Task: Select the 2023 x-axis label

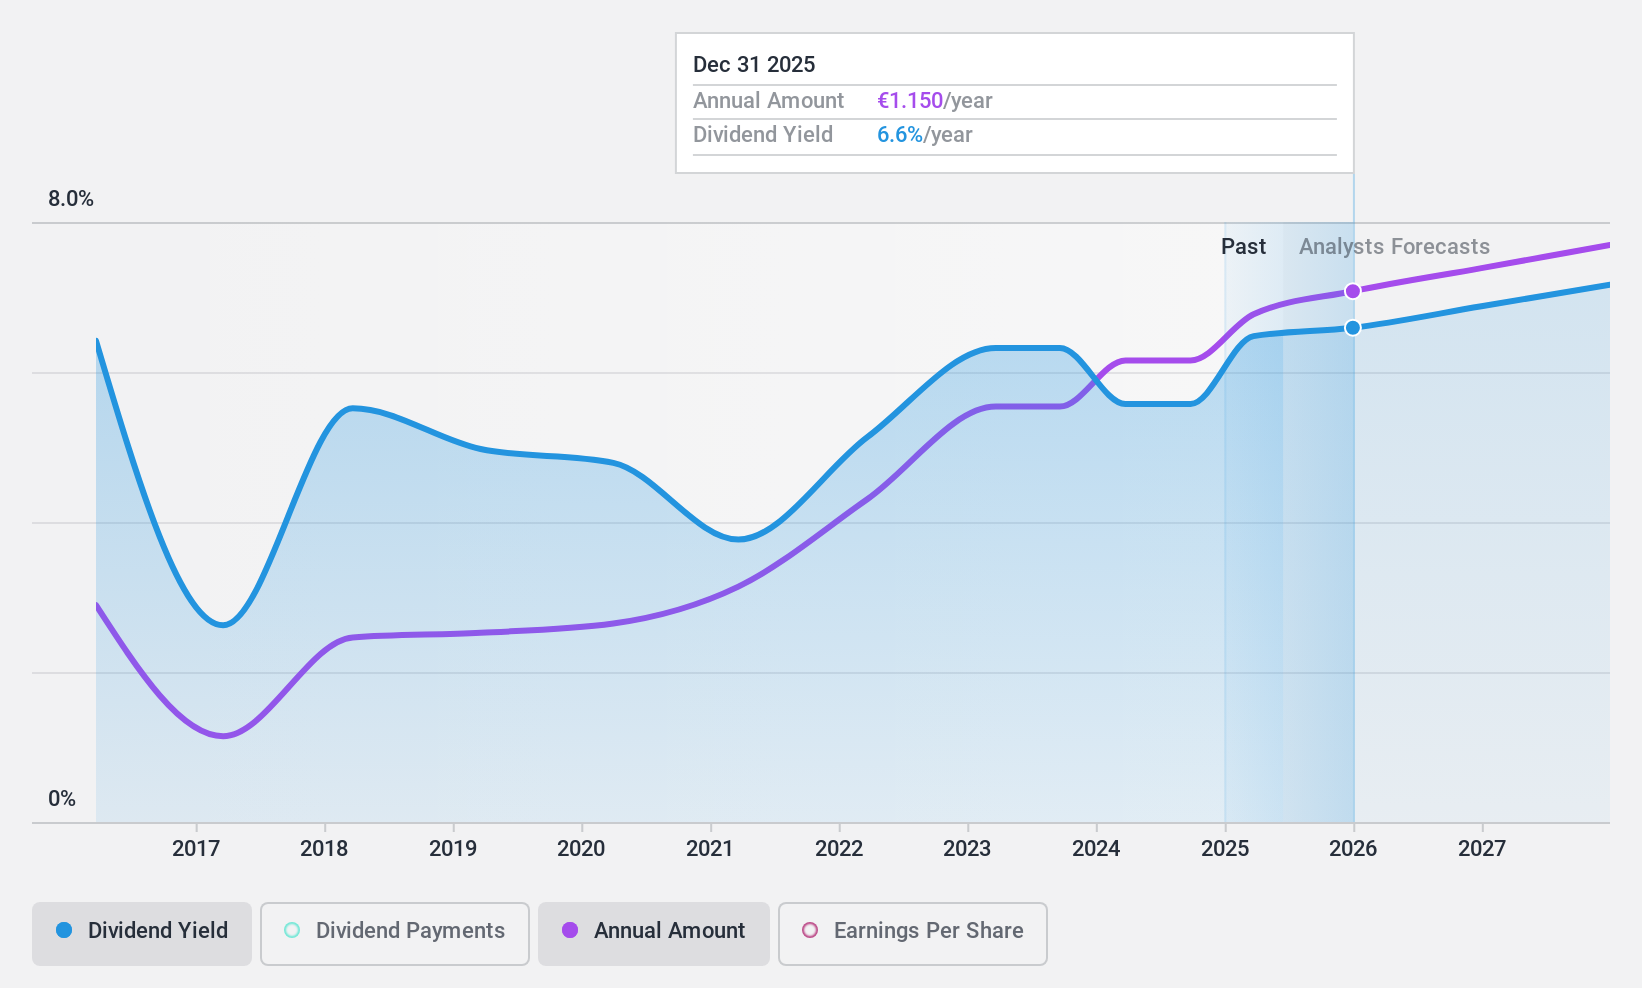Action: tap(967, 848)
